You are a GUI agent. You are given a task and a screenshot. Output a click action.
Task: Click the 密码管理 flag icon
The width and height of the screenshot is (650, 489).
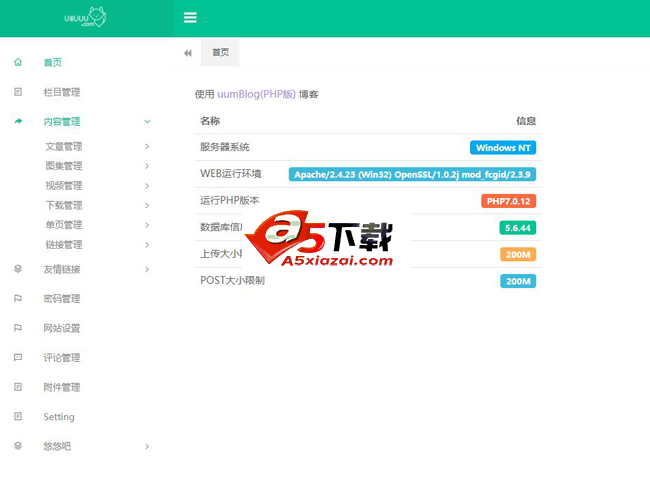pos(18,298)
